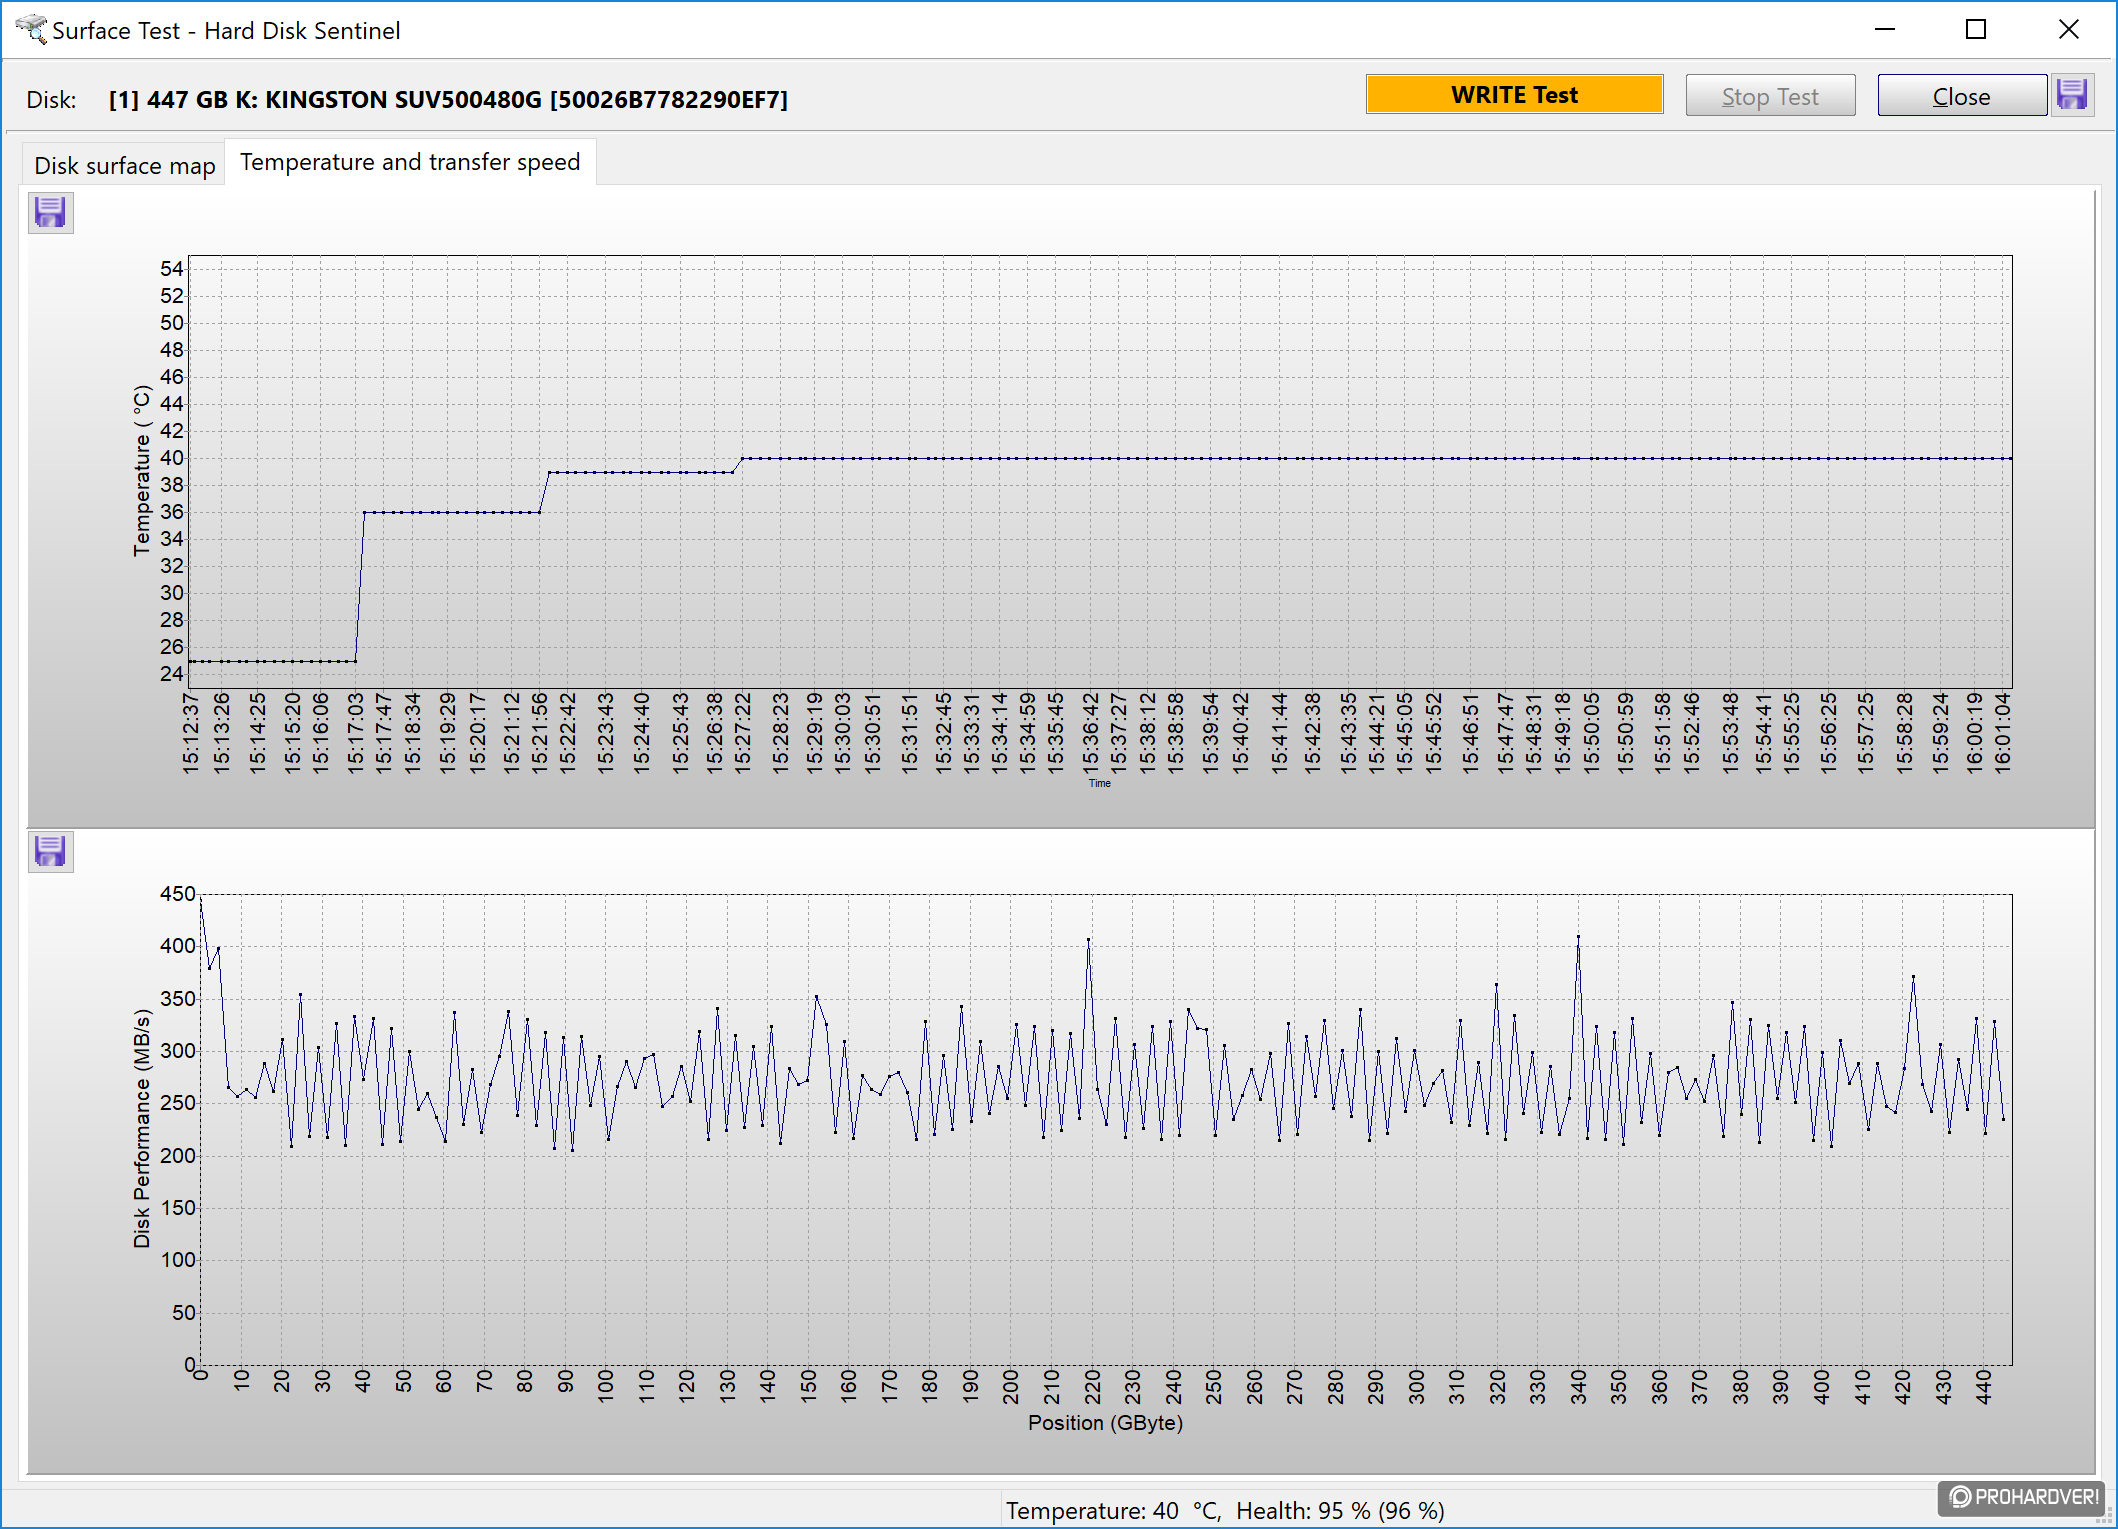2118x1529 pixels.
Task: Click the 450 value on performance axis
Action: click(x=178, y=894)
